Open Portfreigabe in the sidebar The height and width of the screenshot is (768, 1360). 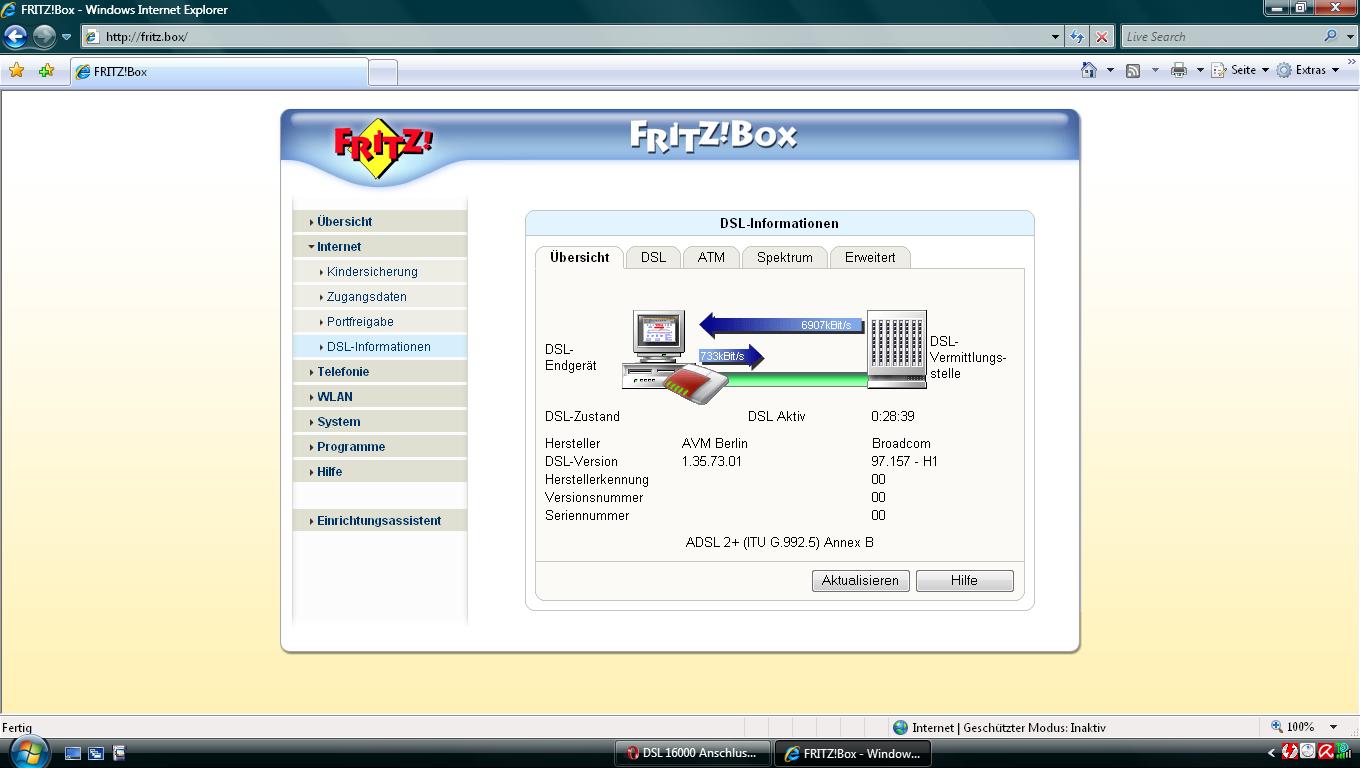coord(380,322)
